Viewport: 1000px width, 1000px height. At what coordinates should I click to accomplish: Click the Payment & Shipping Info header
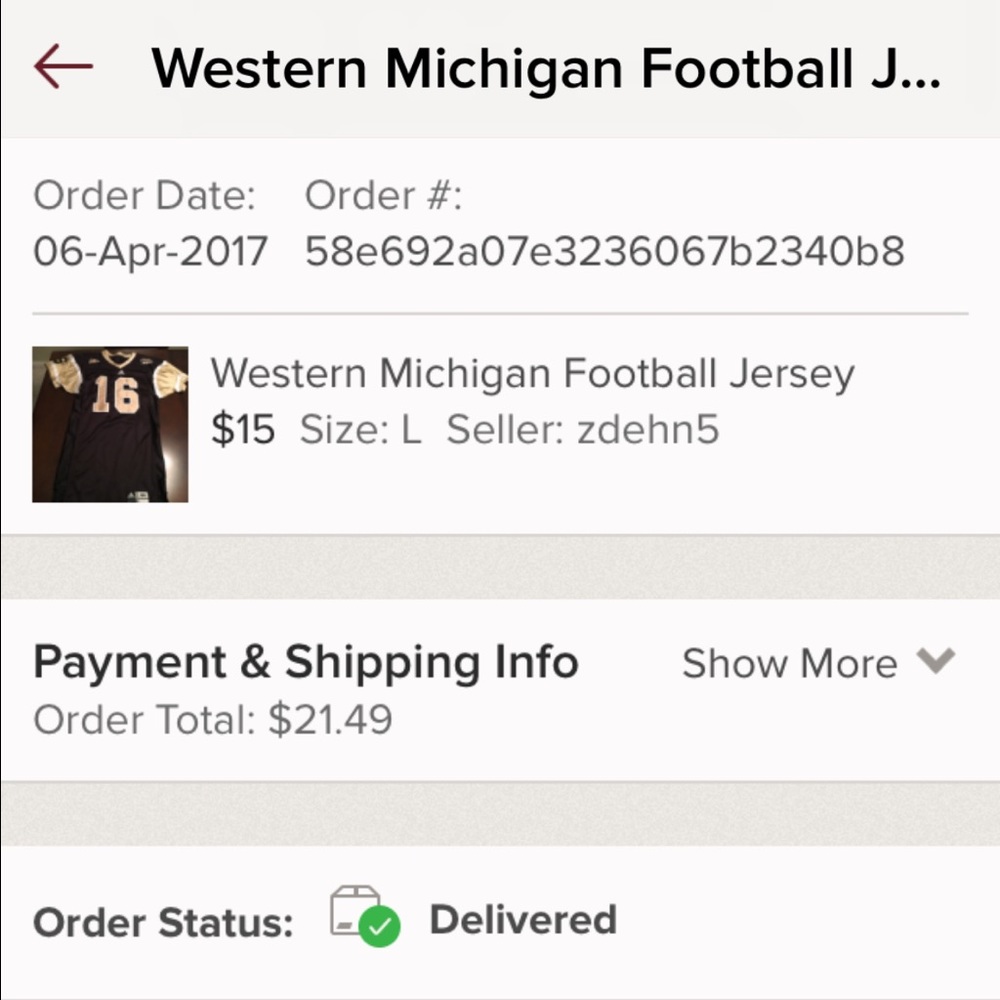(306, 661)
